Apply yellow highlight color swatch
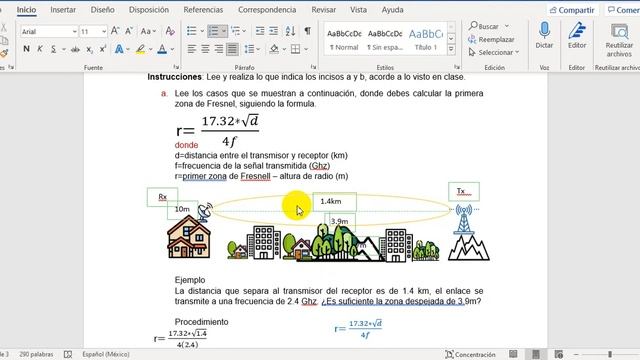The image size is (640, 360). 140,49
